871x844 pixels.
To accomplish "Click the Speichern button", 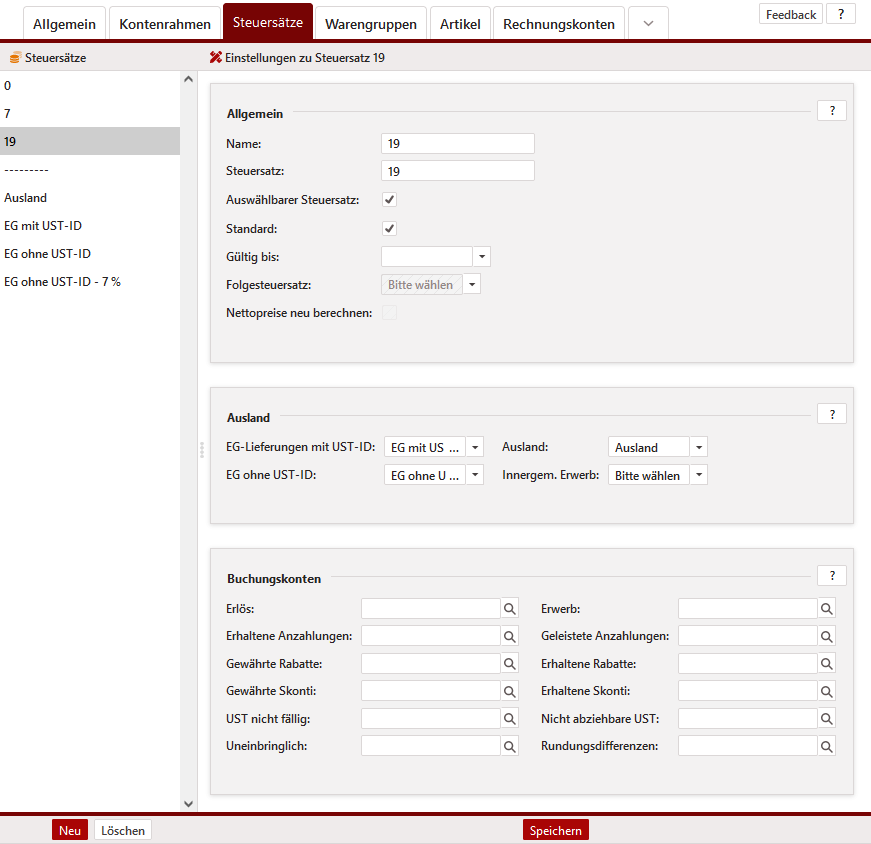I will click(555, 830).
